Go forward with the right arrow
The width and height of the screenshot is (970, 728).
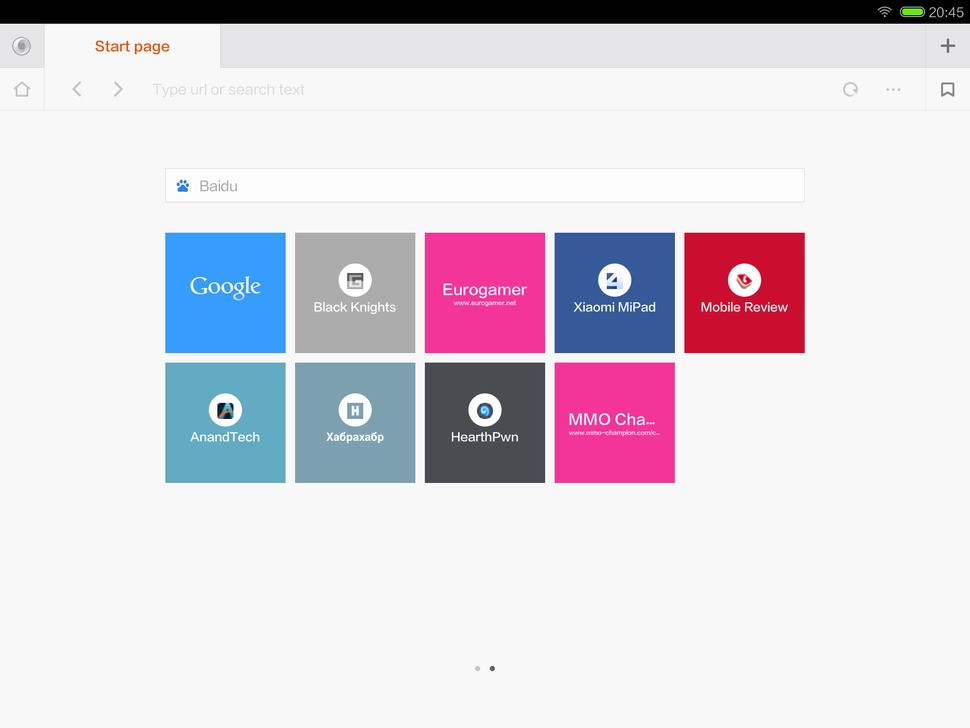pyautogui.click(x=118, y=89)
